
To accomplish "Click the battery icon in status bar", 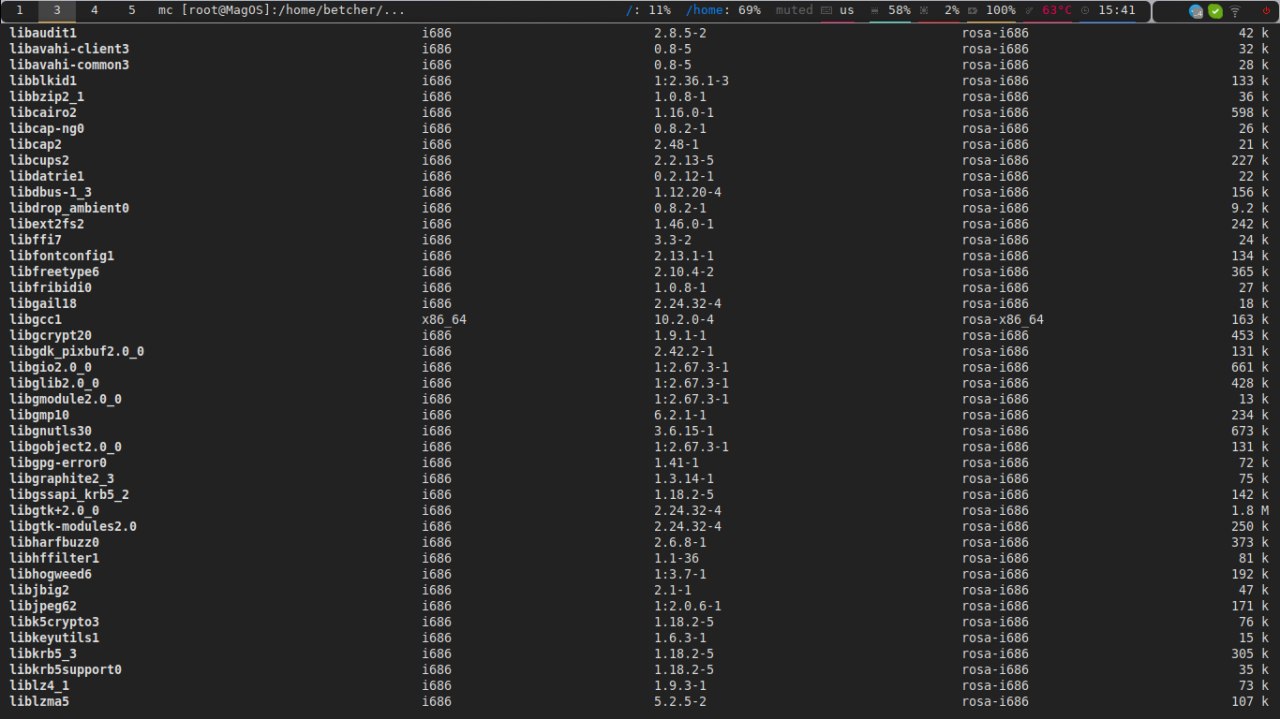I will point(973,10).
